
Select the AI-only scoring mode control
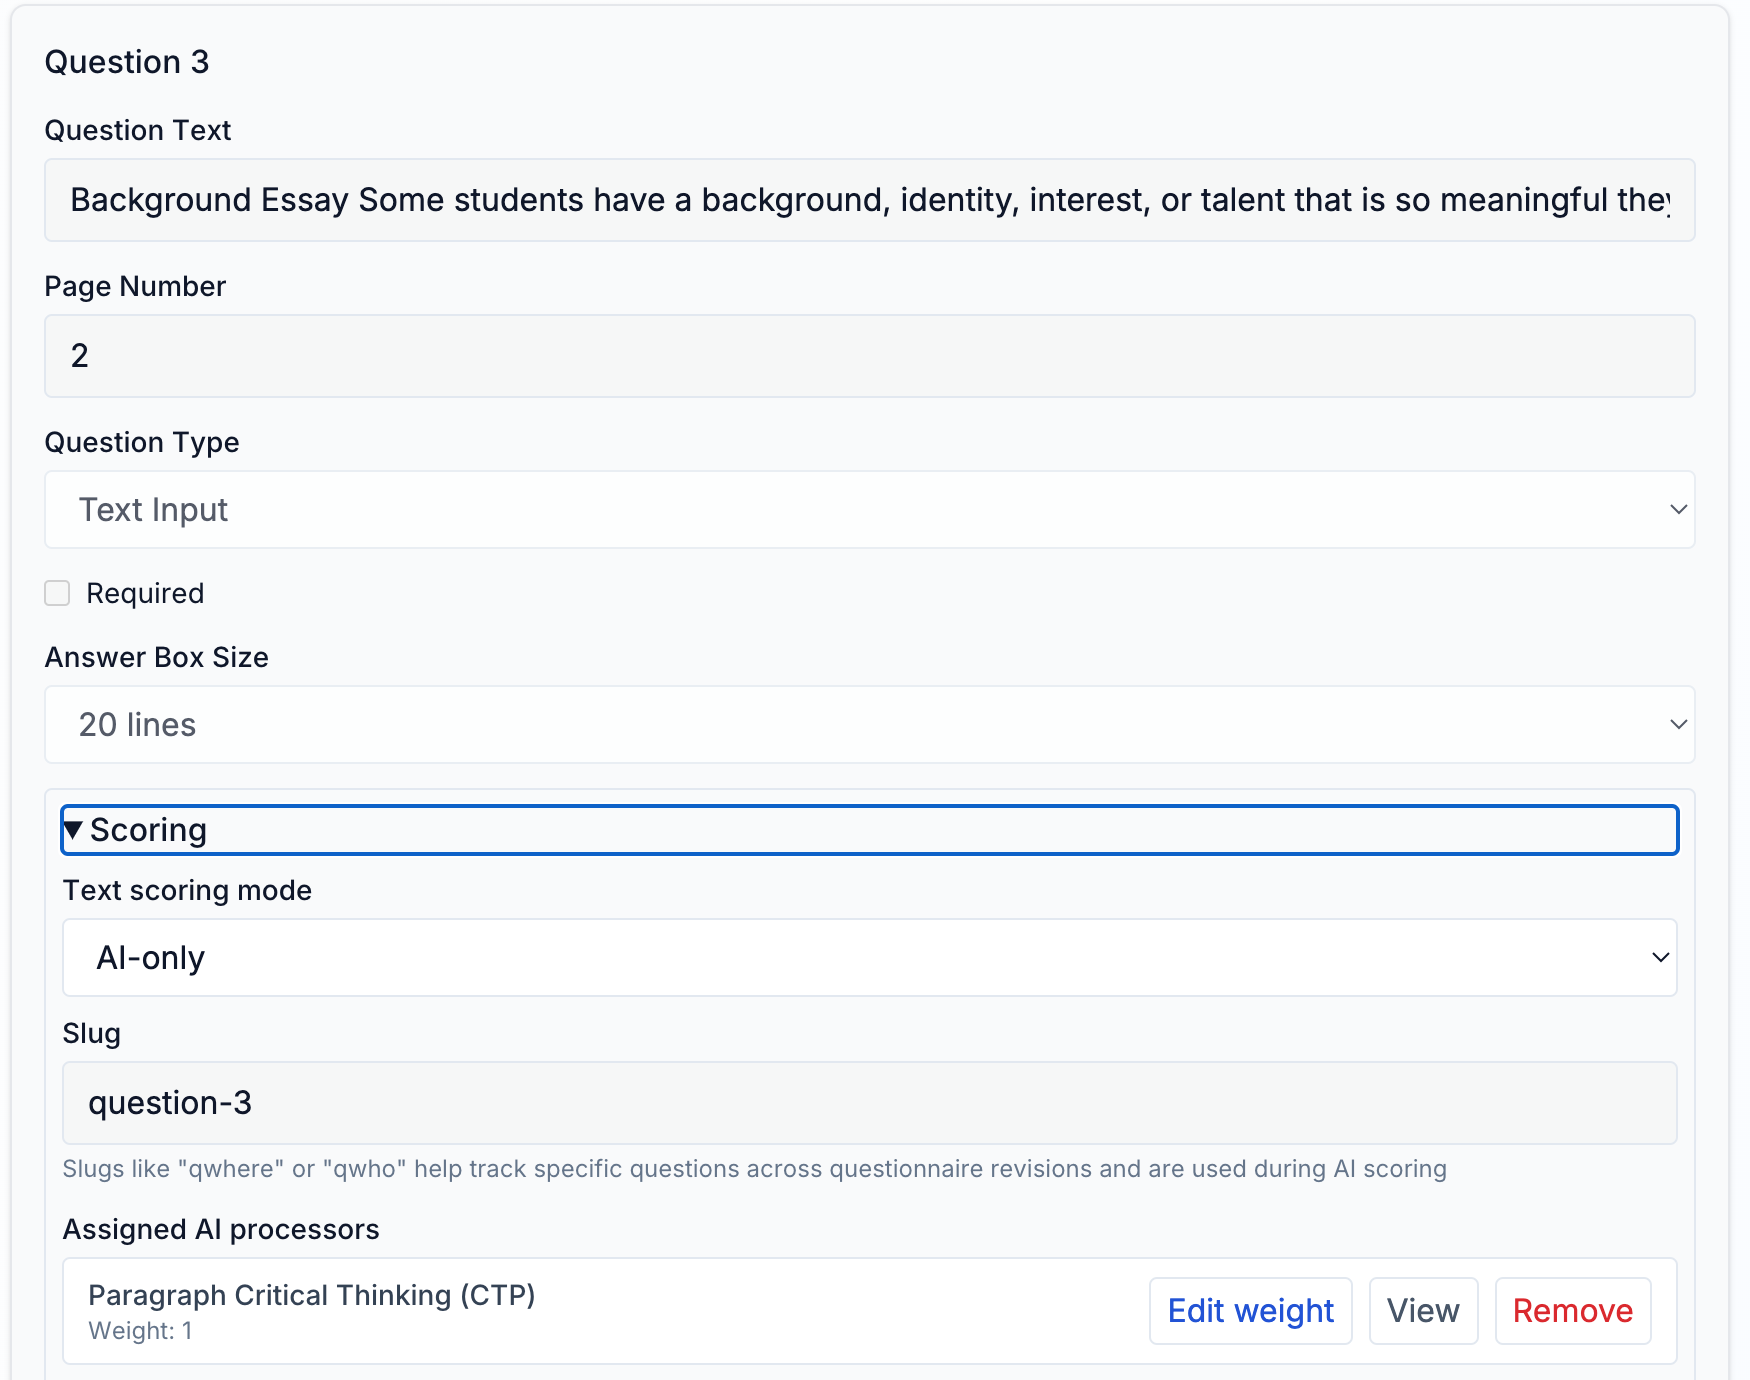coord(870,957)
